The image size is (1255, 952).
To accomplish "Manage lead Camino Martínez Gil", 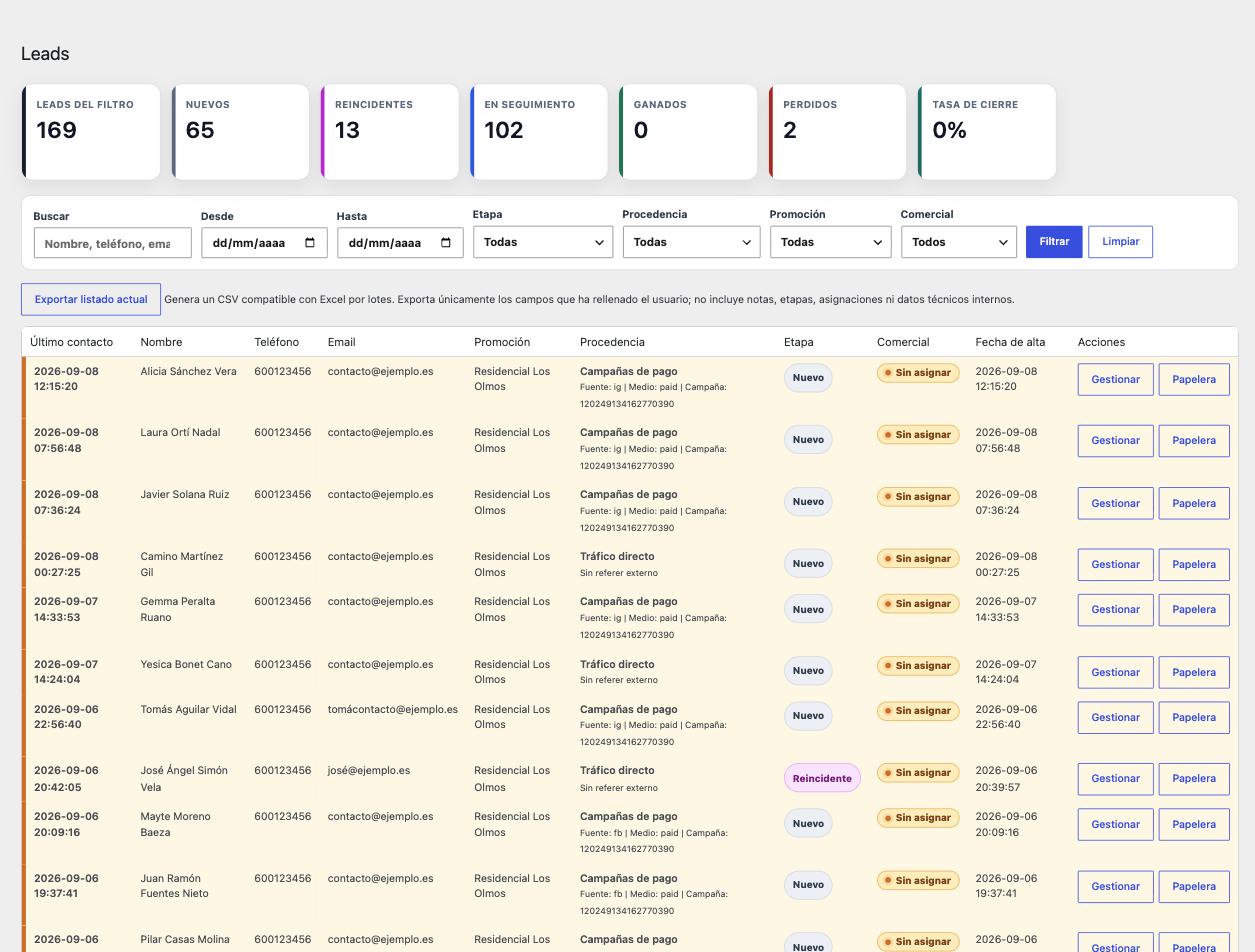I will pos(1115,564).
